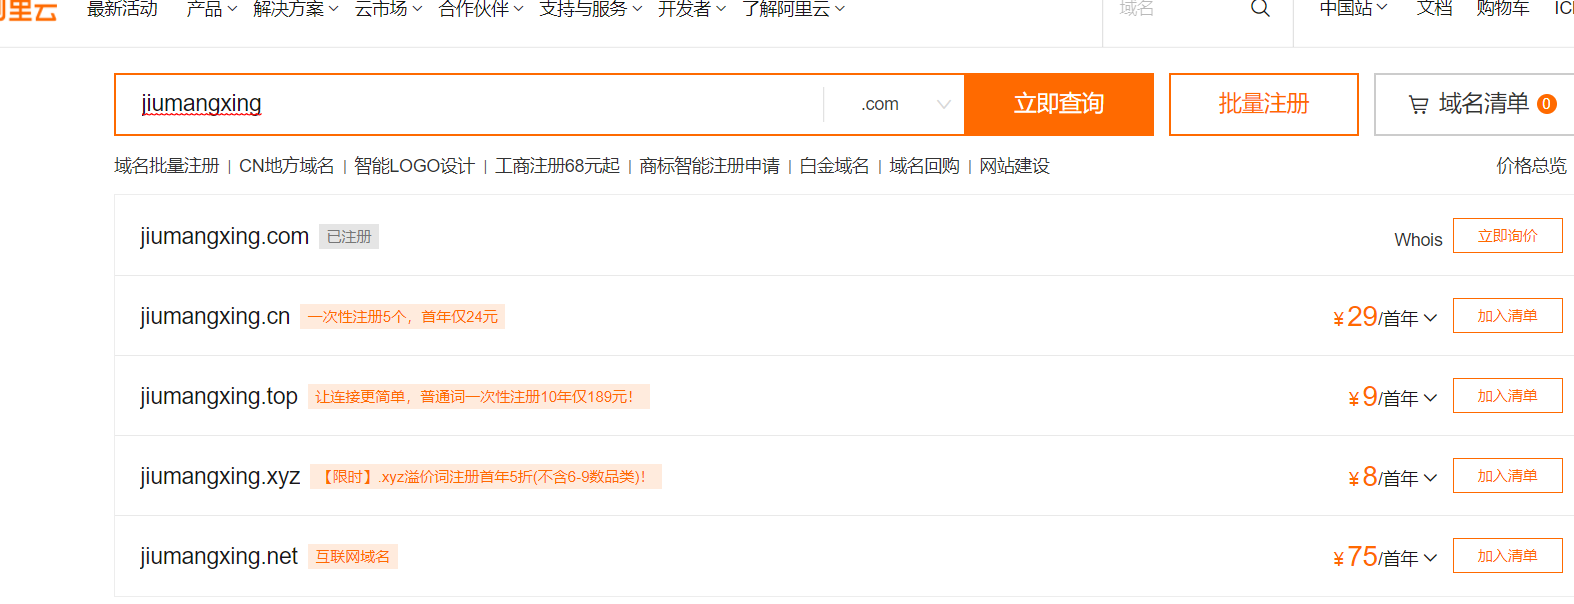
Task: Click the jiumangxing.cn domain name
Action: [215, 317]
